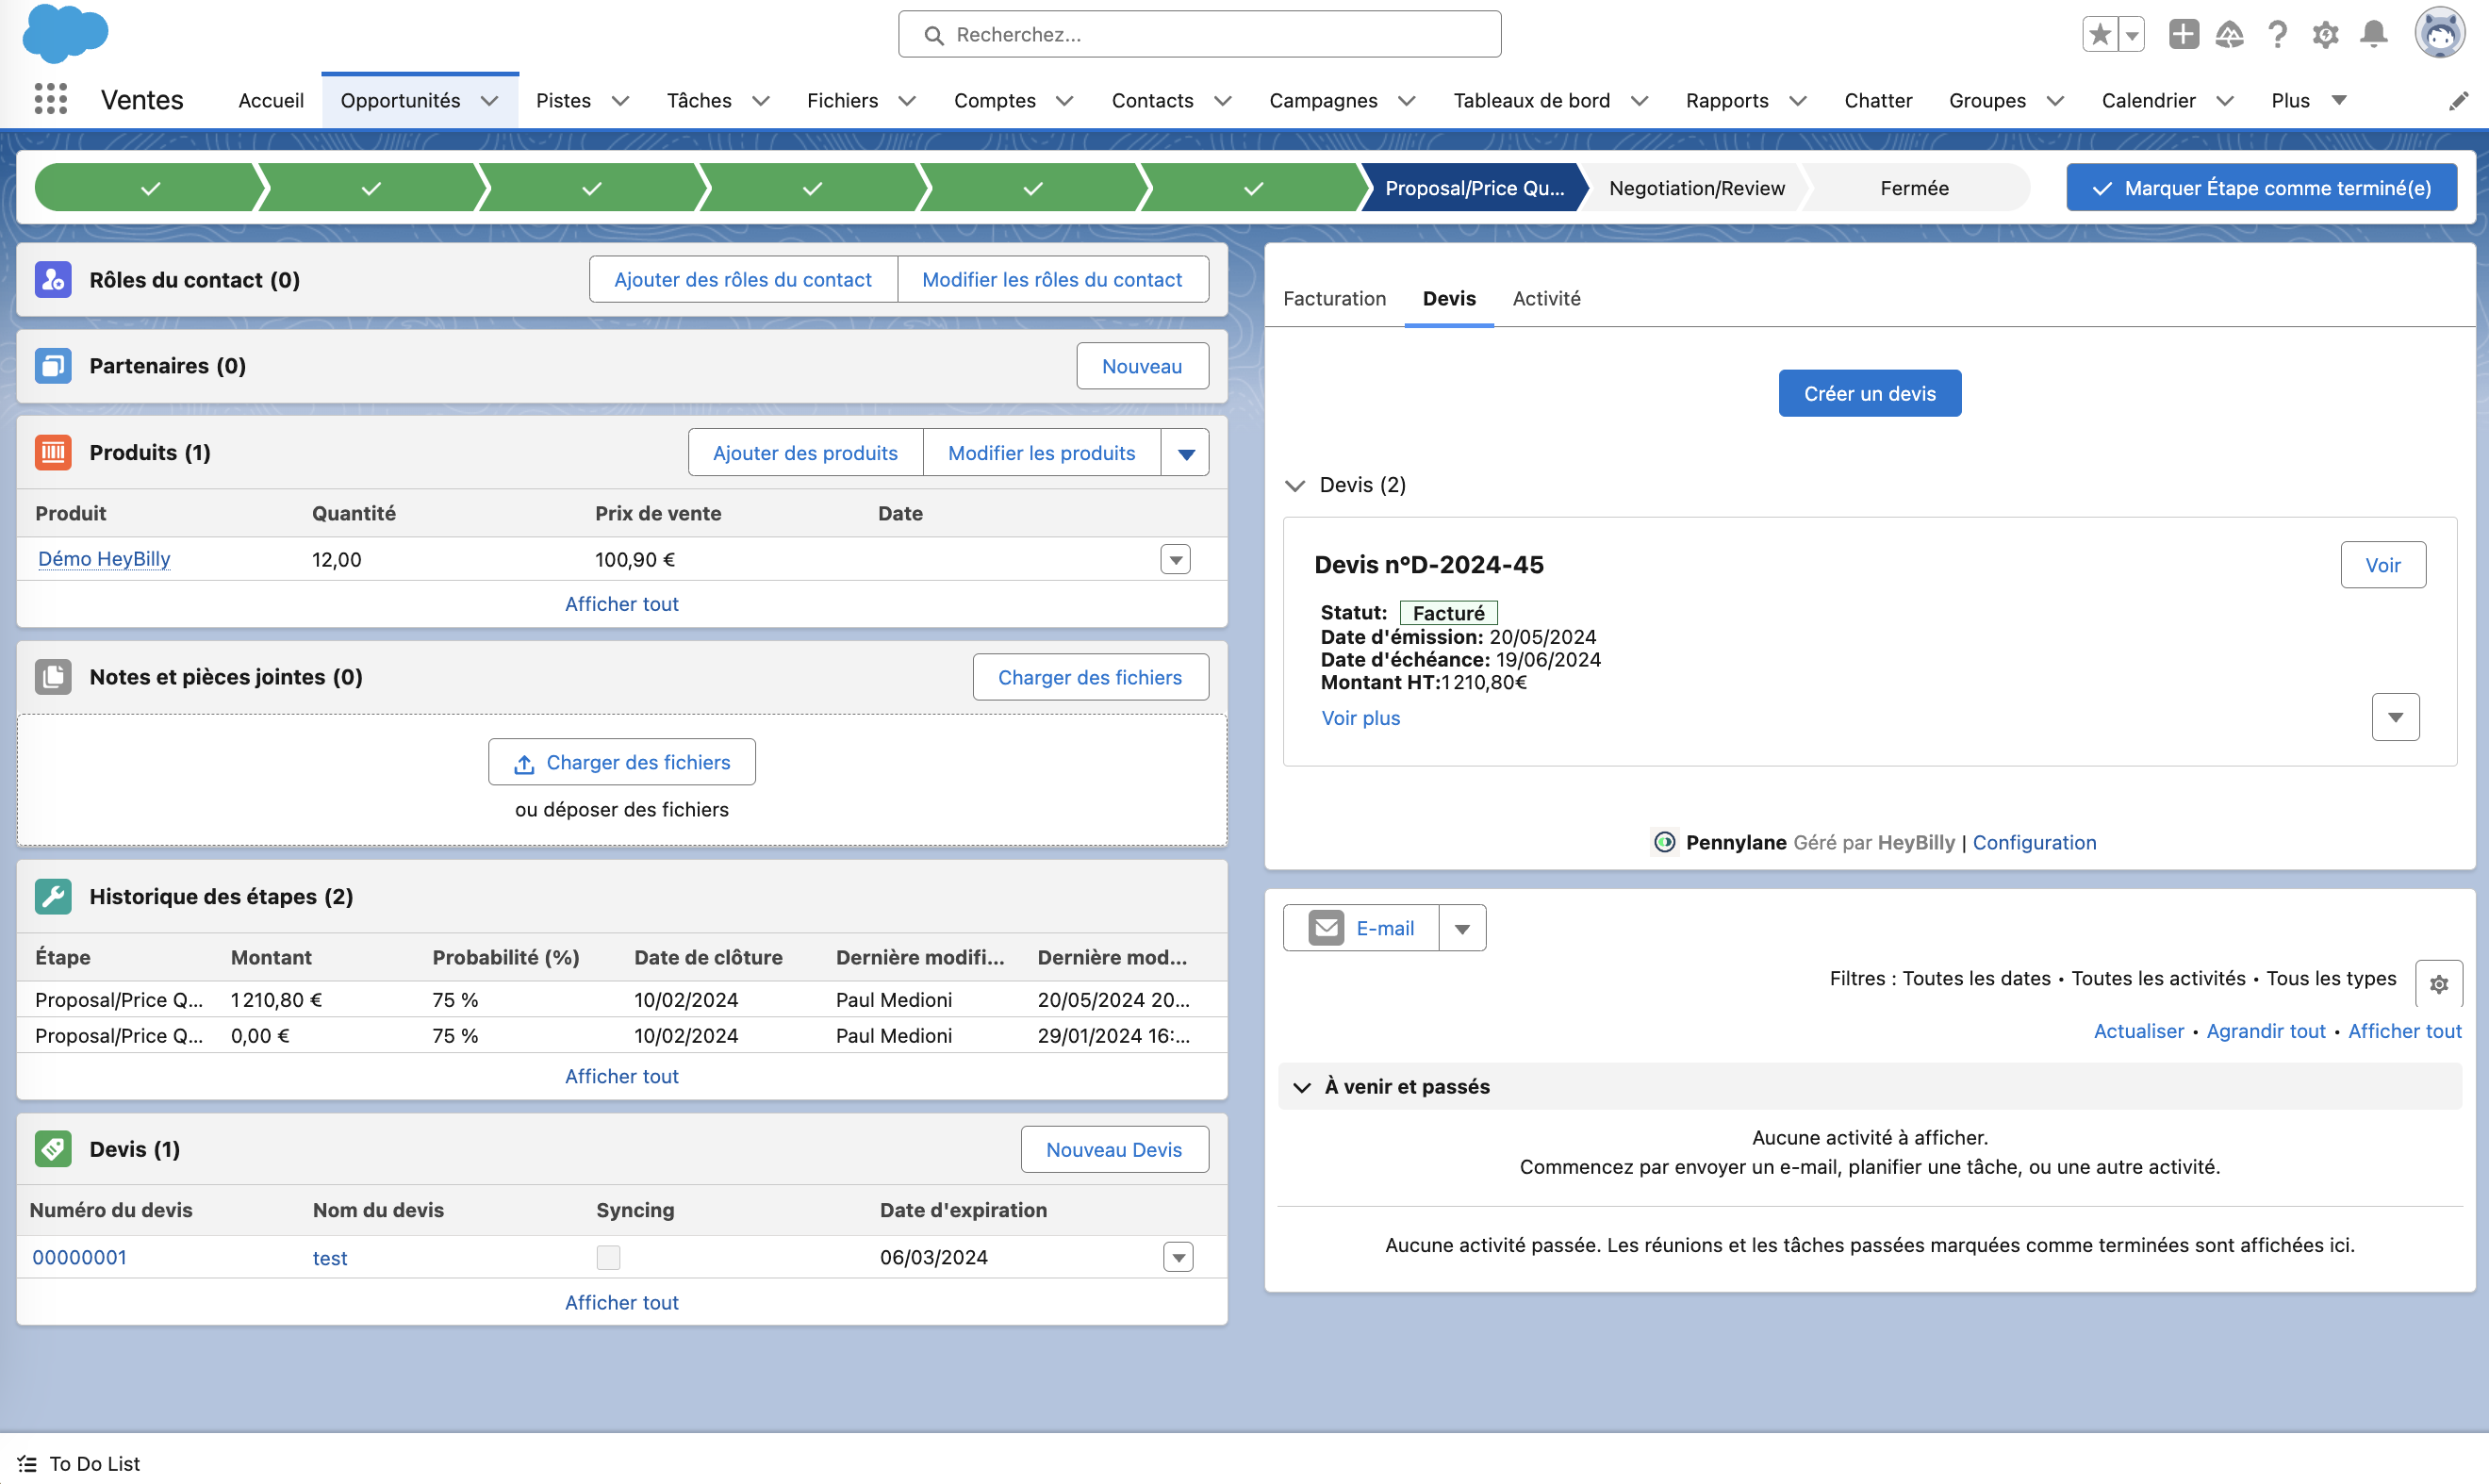Image resolution: width=2489 pixels, height=1484 pixels.
Task: Click the Help question mark icon
Action: 2277,35
